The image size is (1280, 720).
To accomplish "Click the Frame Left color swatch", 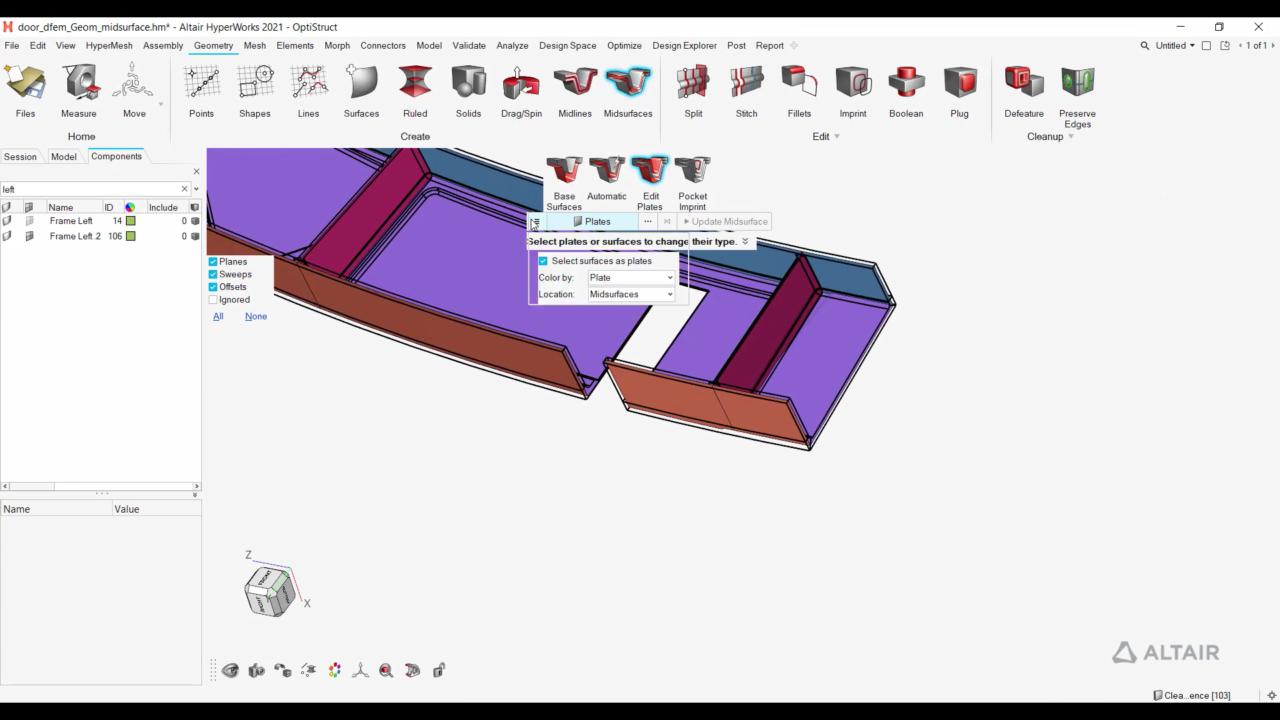I will (x=130, y=221).
